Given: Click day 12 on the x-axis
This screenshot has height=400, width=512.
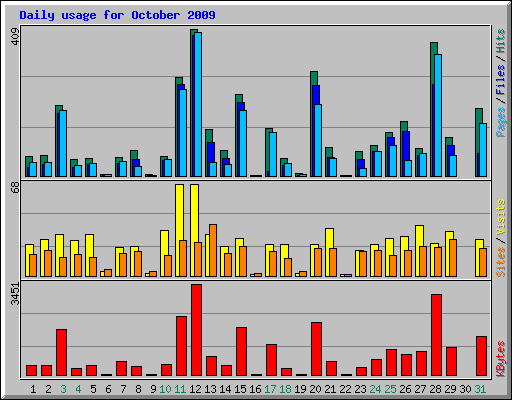Looking at the screenshot, I should (x=195, y=389).
